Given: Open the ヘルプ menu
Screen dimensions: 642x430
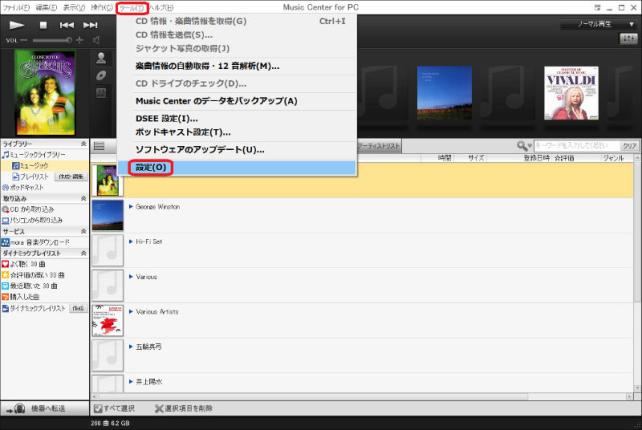Looking at the screenshot, I should pyautogui.click(x=161, y=8).
